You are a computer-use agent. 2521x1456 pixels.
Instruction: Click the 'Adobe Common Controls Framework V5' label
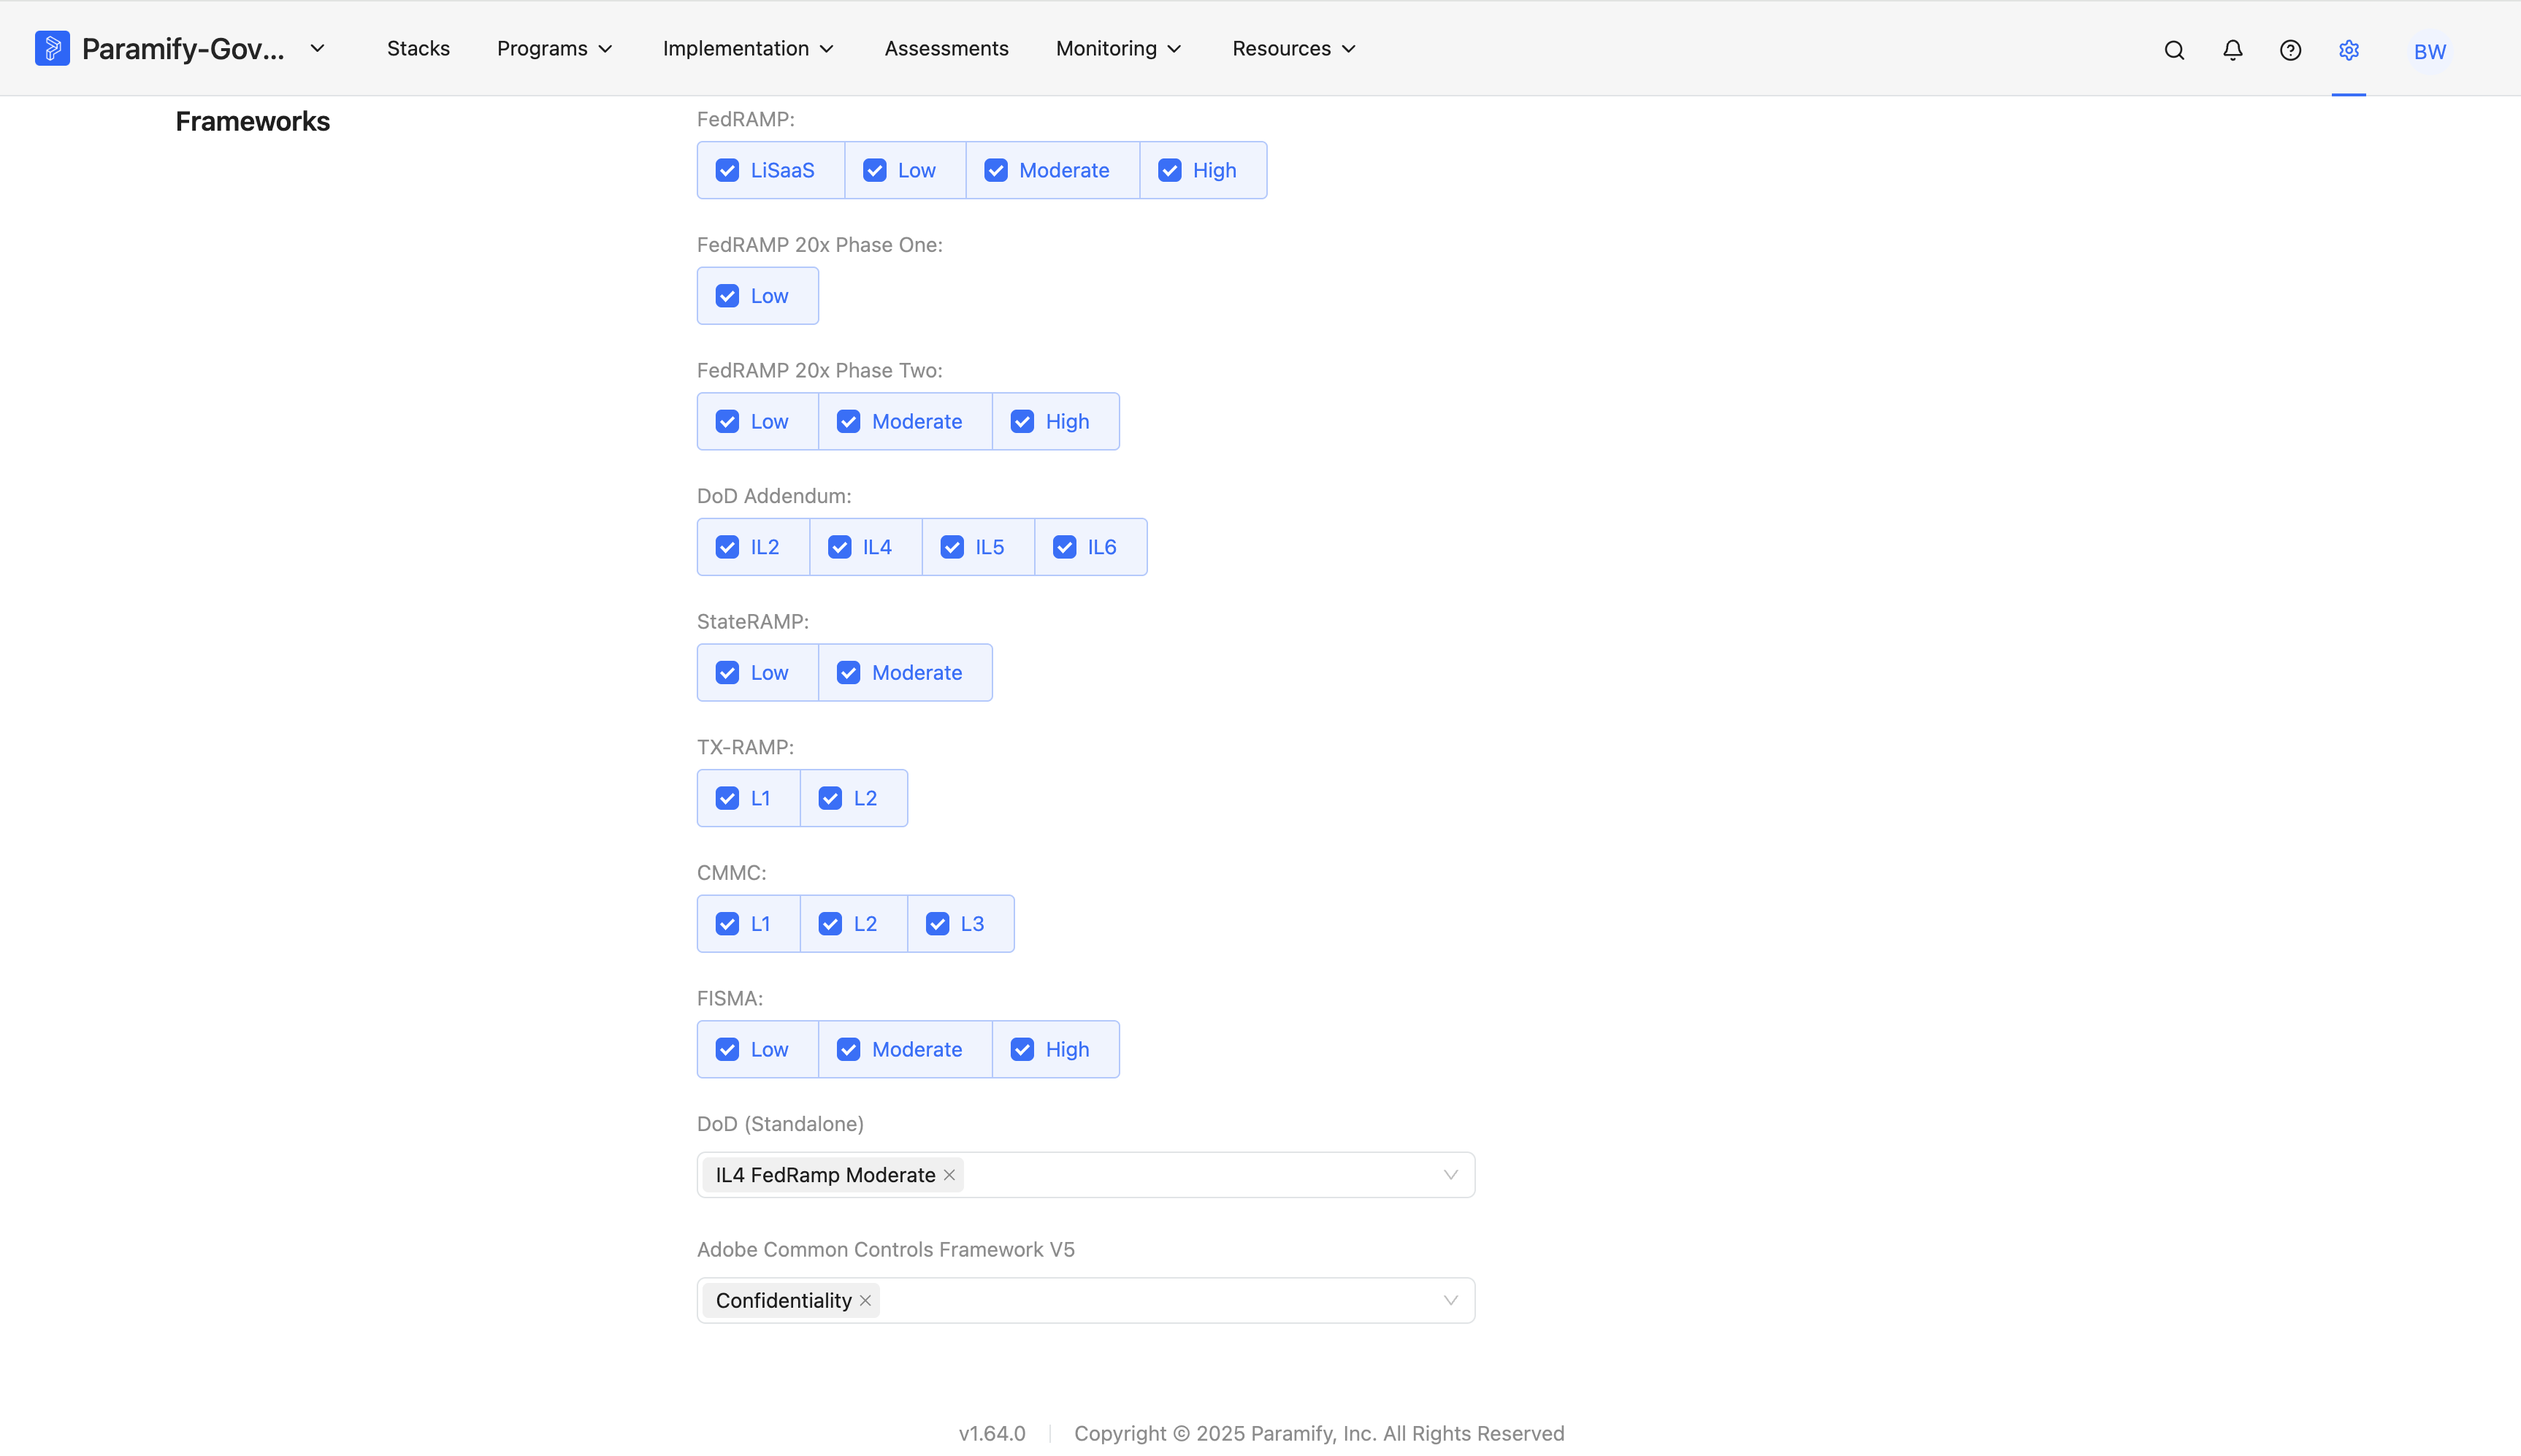[x=886, y=1250]
